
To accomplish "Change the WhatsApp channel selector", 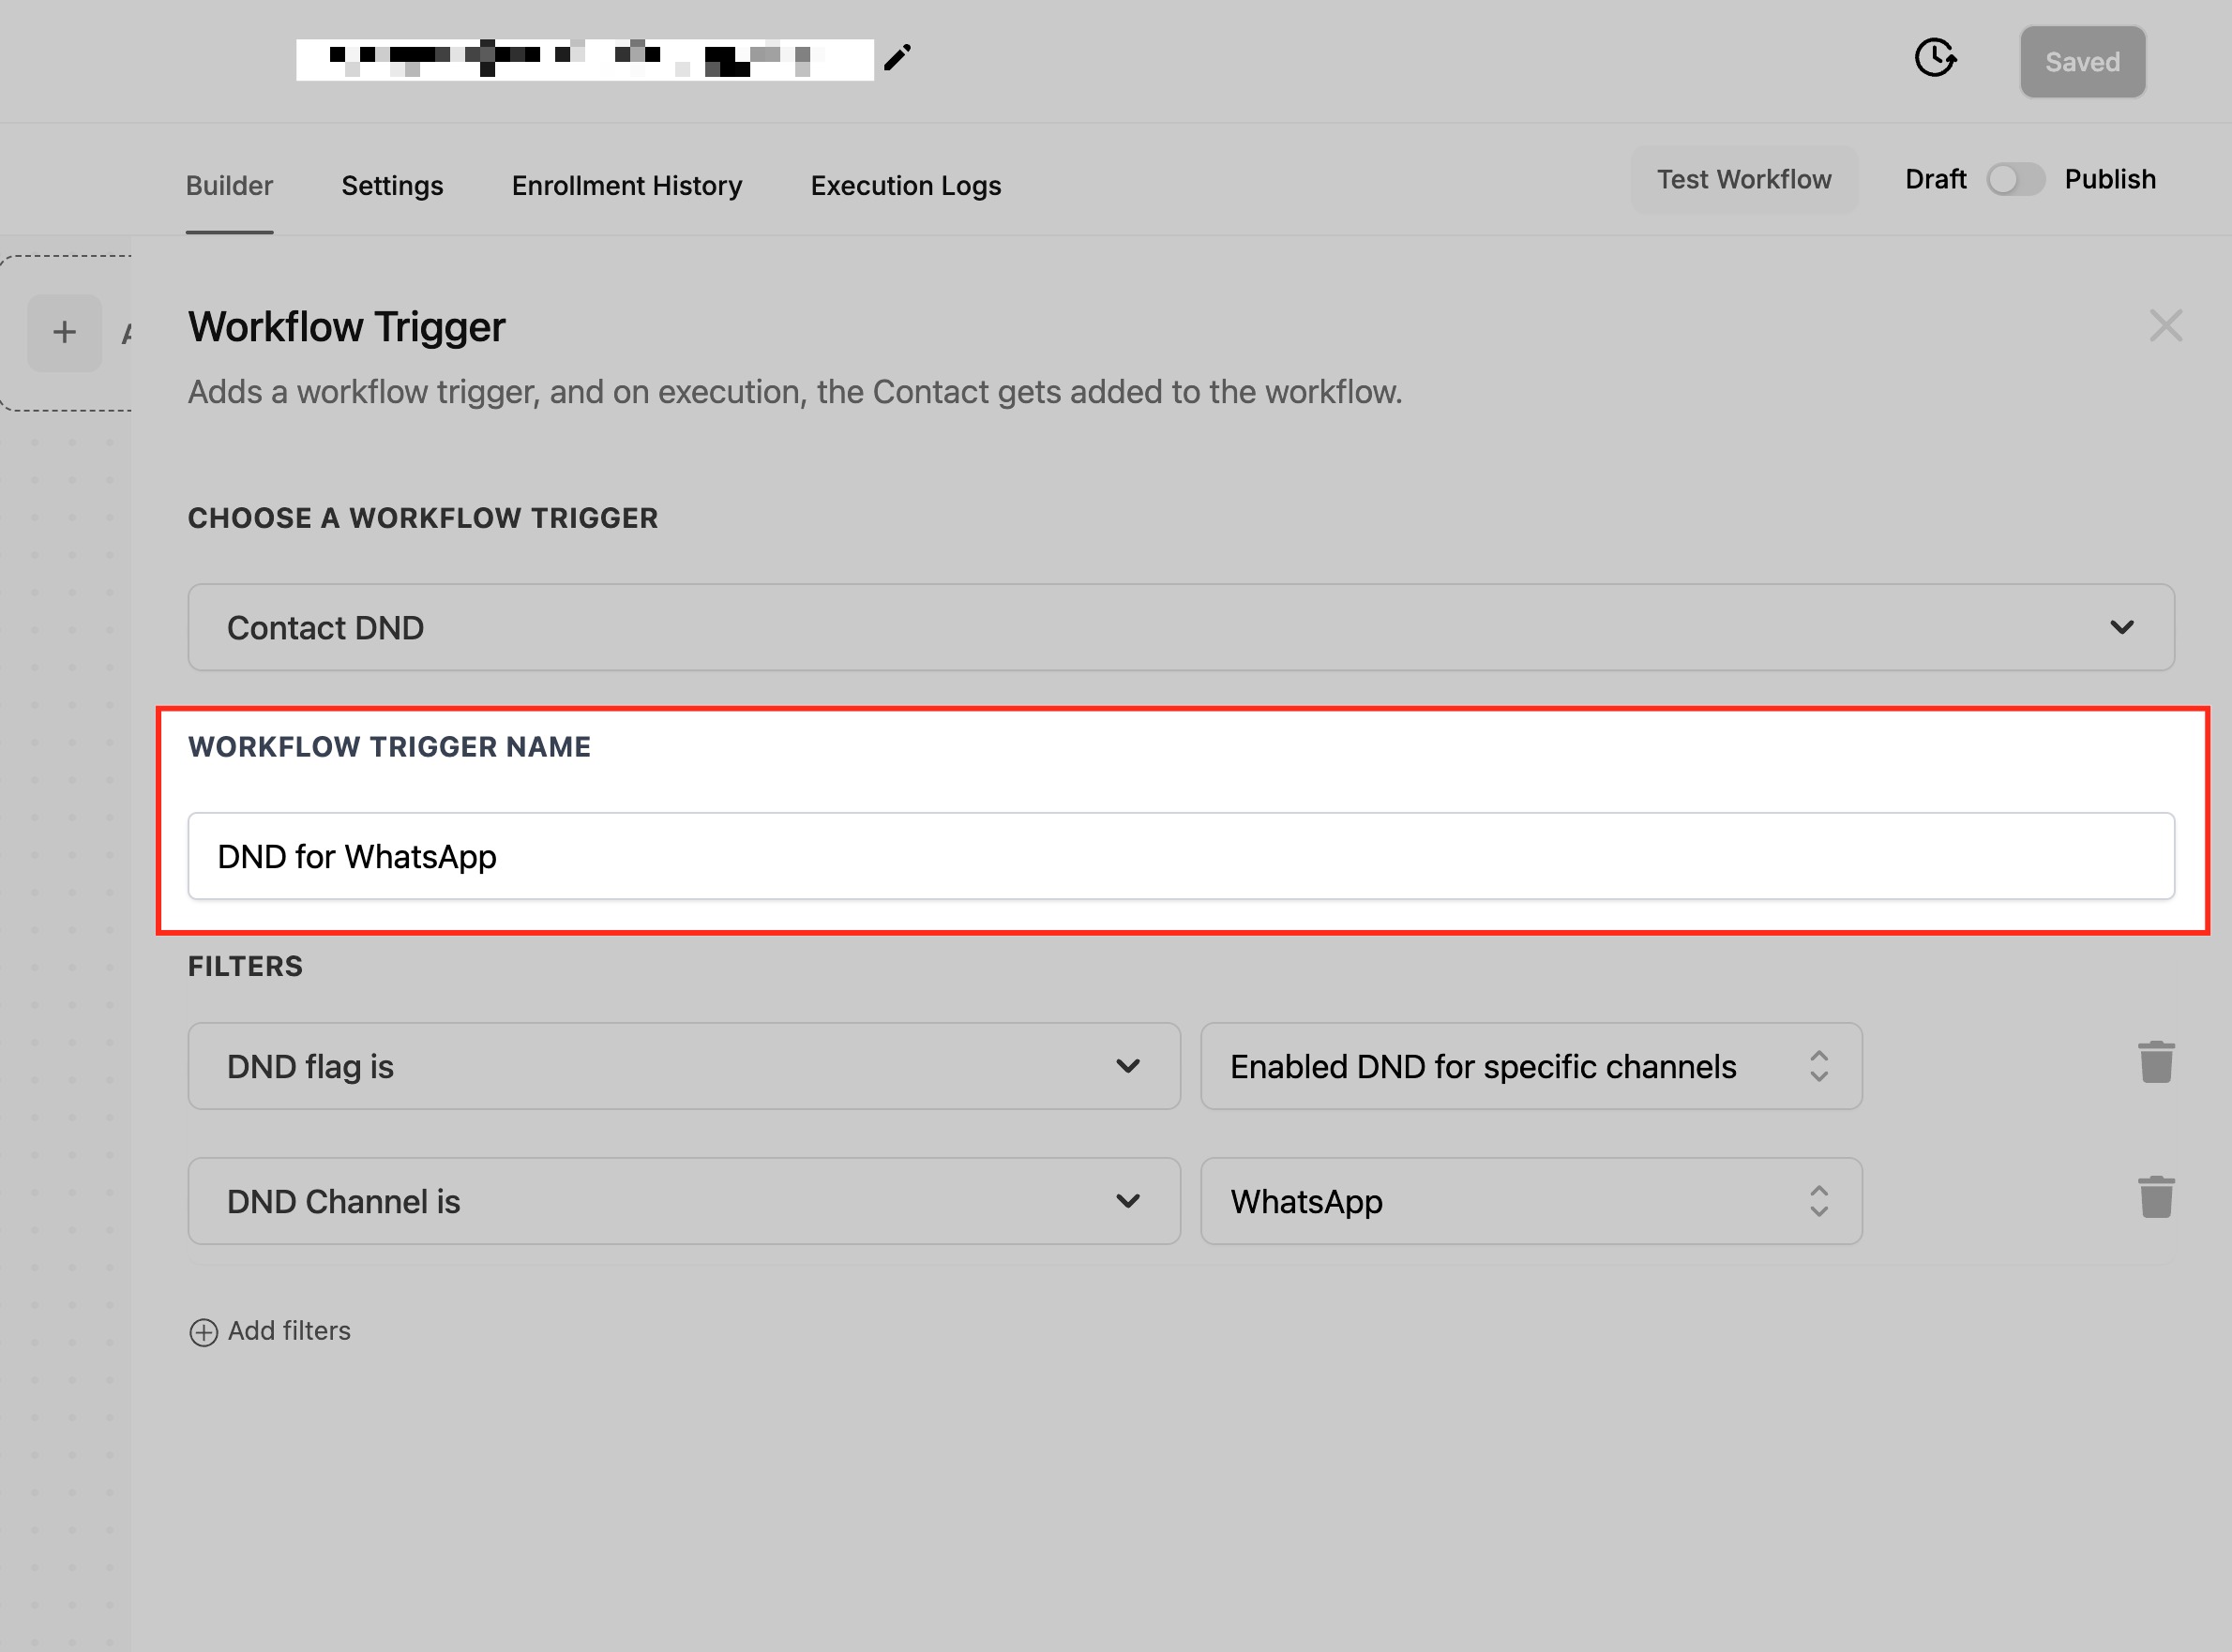I will [x=1530, y=1201].
